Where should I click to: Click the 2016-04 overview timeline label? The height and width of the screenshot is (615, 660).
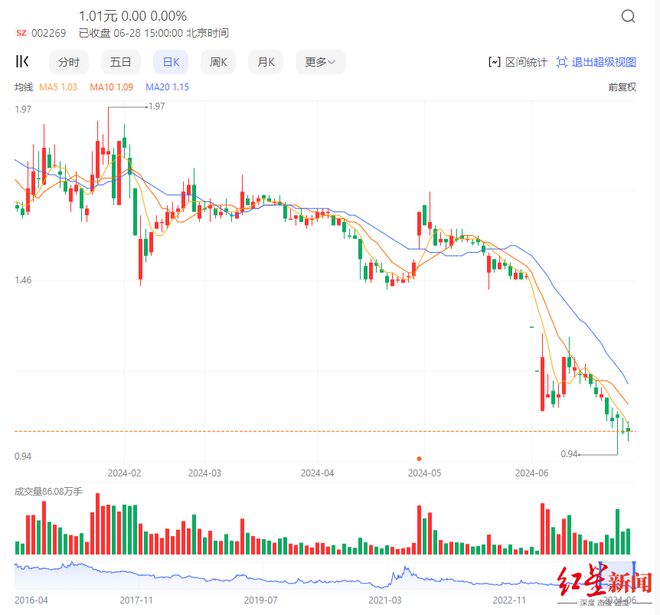31,600
